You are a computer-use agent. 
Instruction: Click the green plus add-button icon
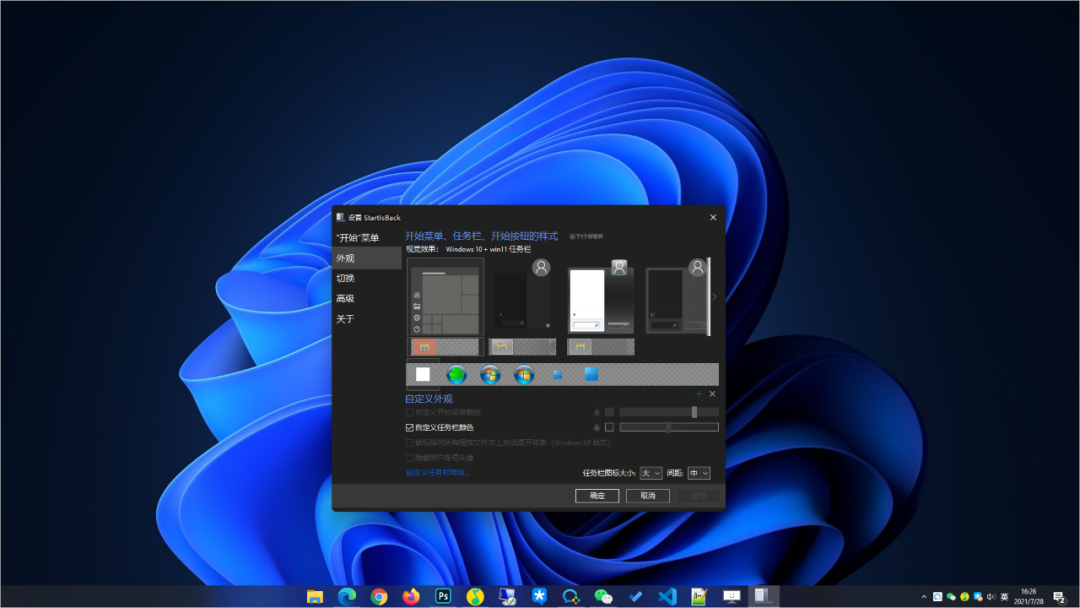tap(699, 394)
